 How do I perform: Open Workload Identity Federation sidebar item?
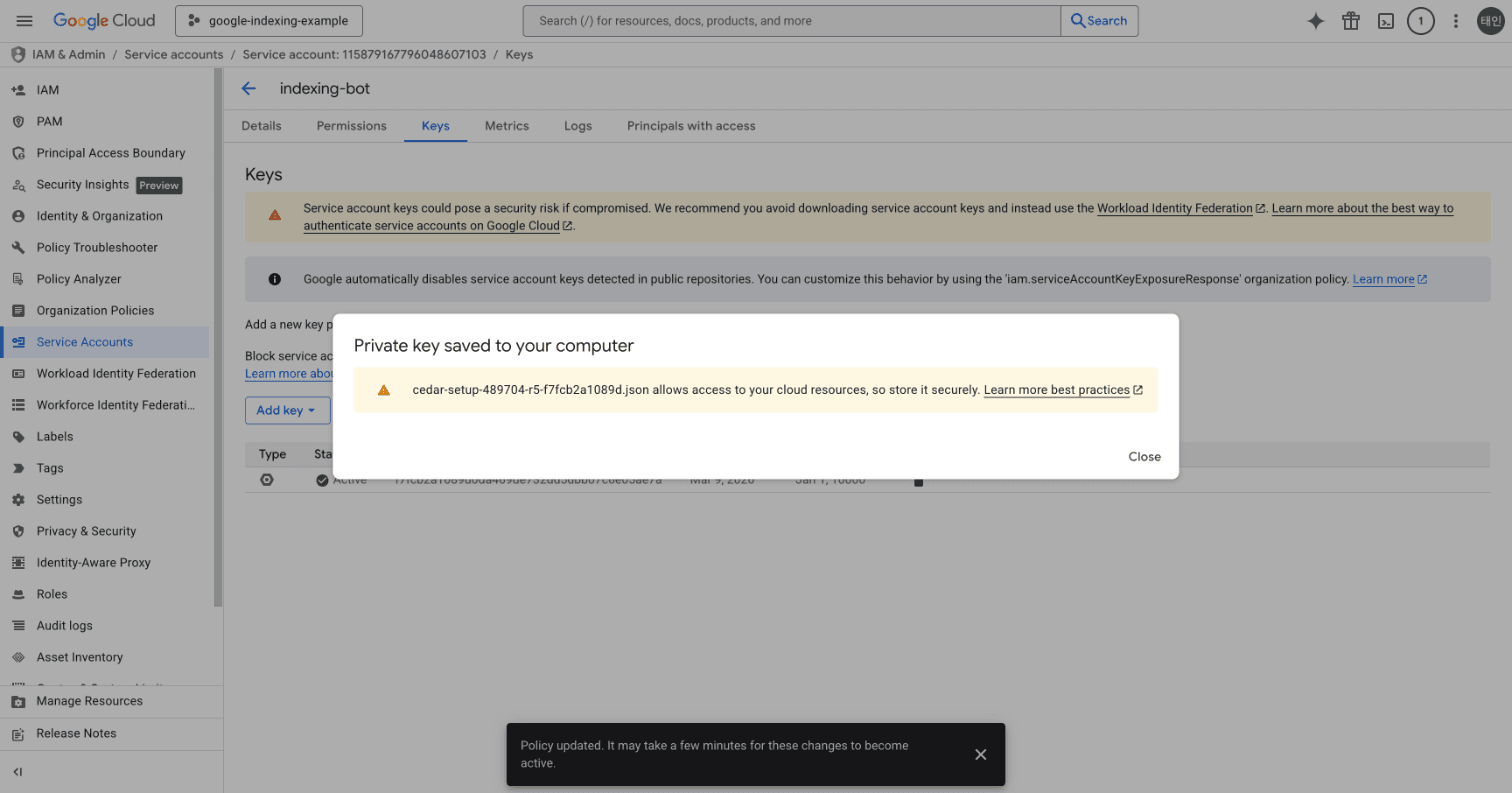(x=105, y=374)
